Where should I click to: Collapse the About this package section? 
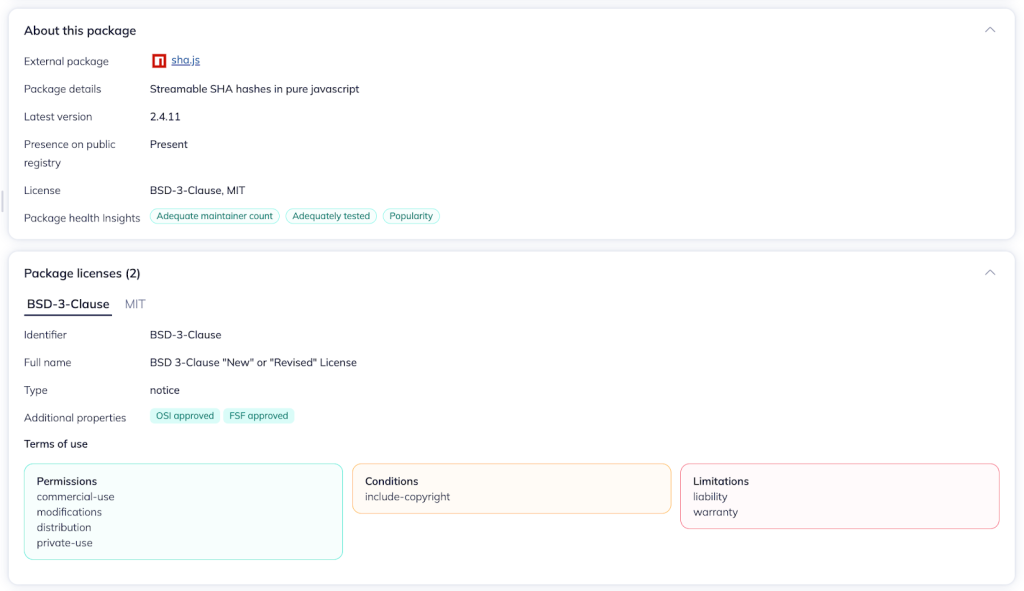pos(990,30)
